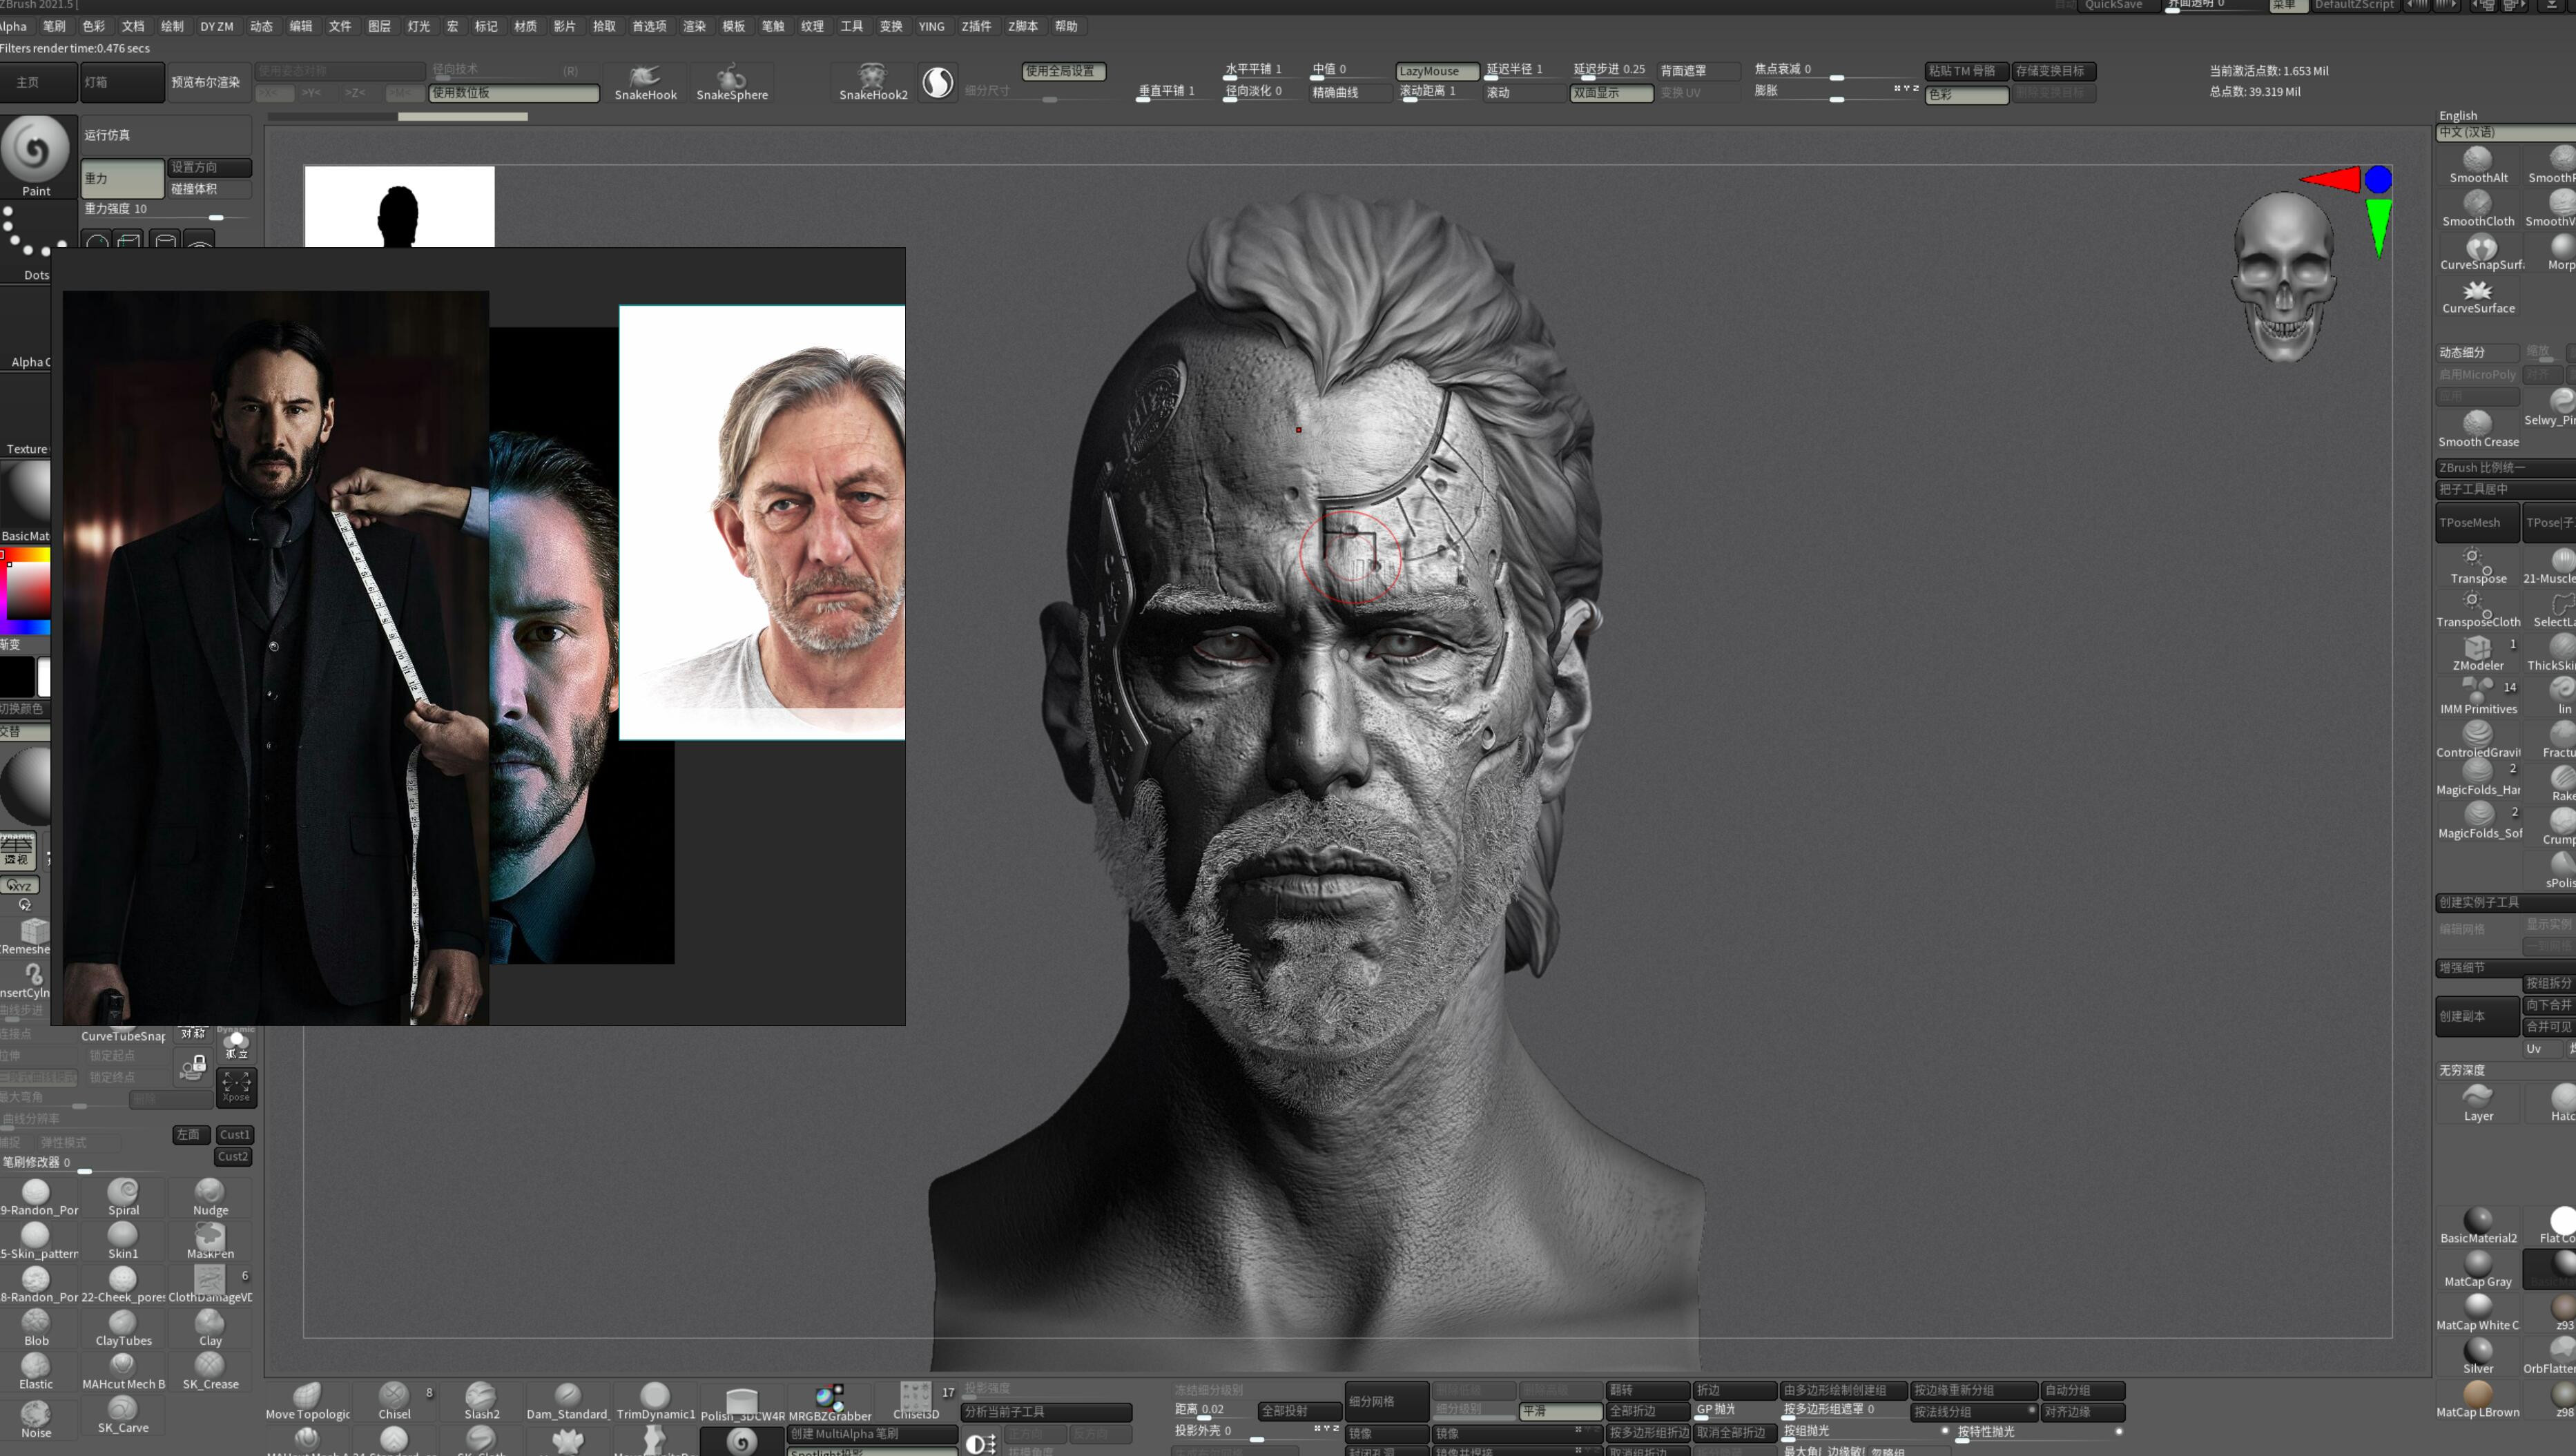Screen dimensions: 2576x1456
Task: Select the SnakeHook brush
Action: pos(645,82)
